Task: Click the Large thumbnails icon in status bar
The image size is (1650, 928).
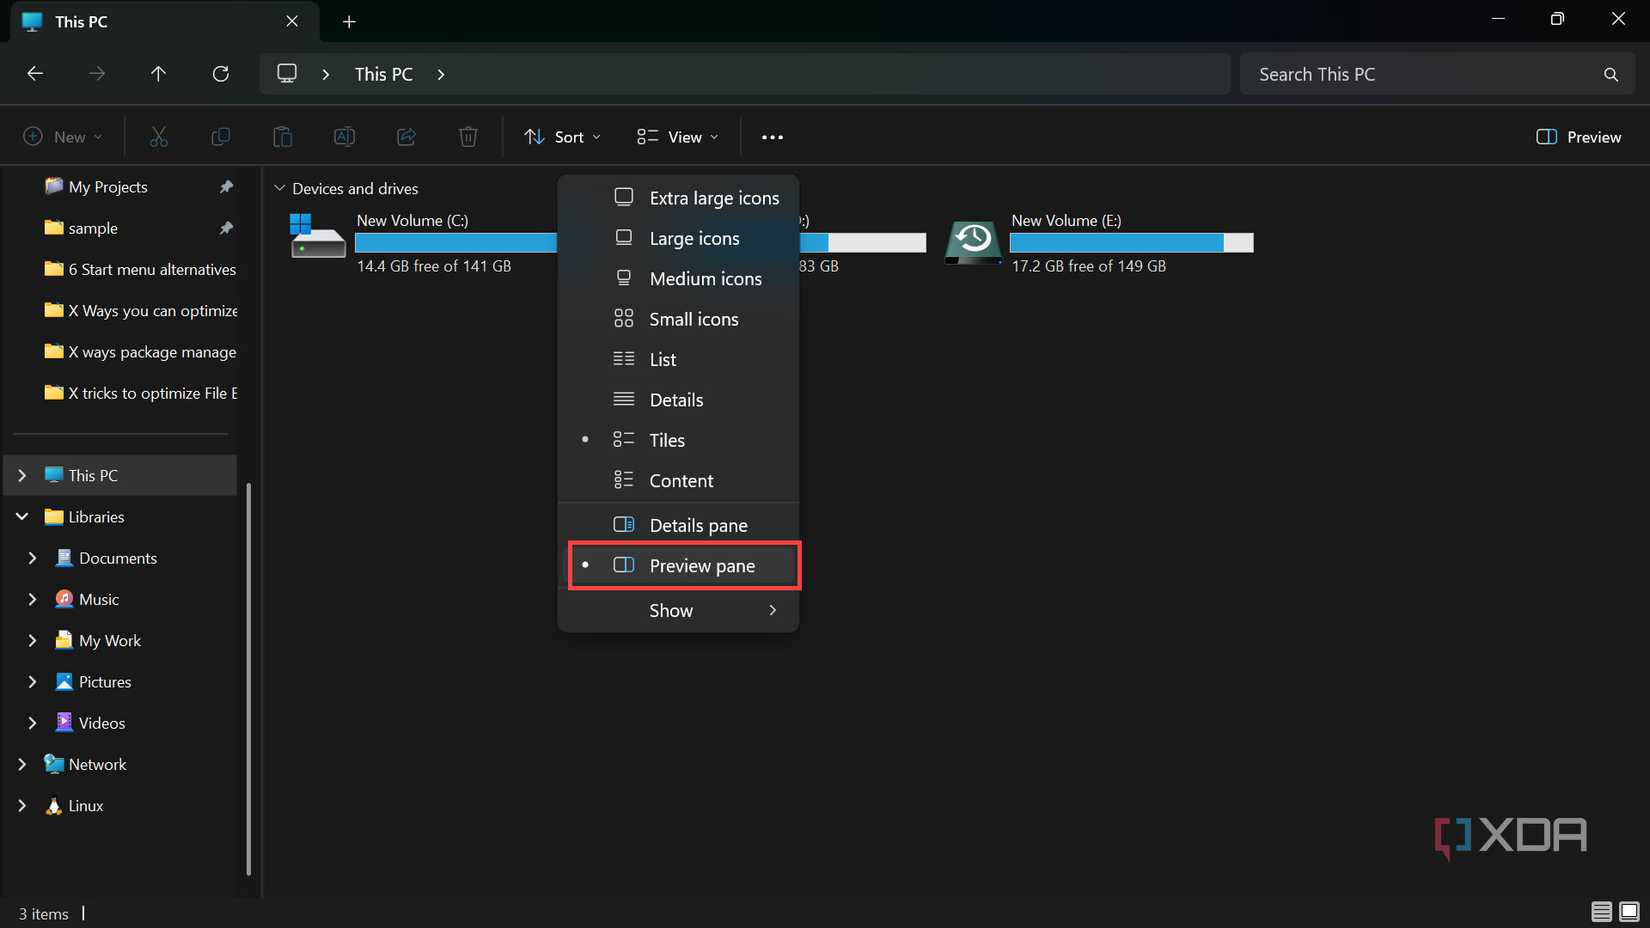Action: 1629,912
